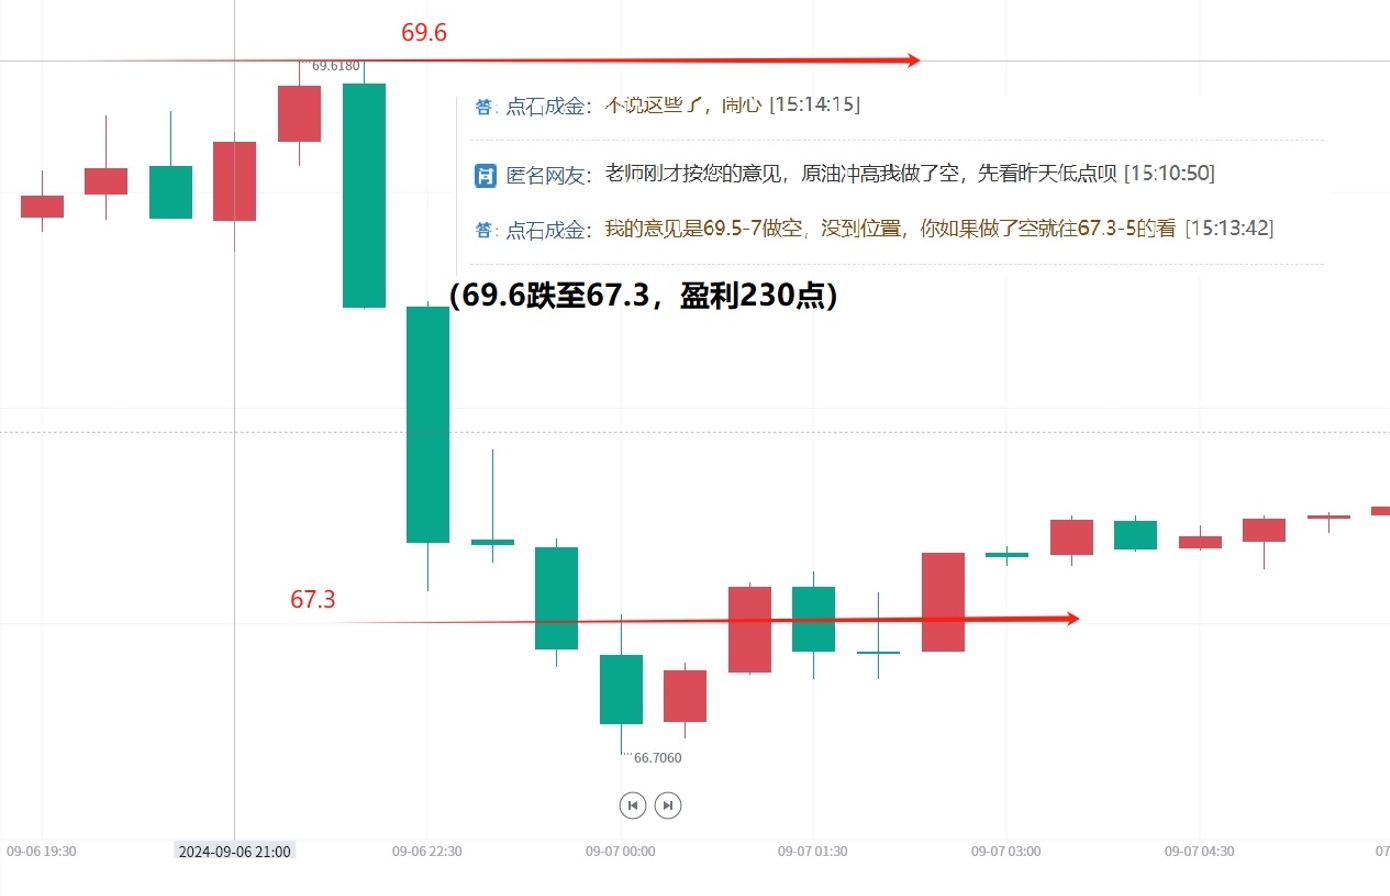Click the 66.7060 low price label
This screenshot has width=1390, height=896.
click(658, 758)
